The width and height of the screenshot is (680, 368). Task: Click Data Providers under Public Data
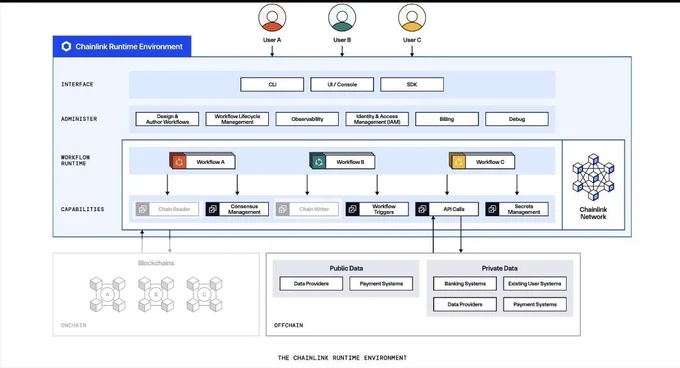pyautogui.click(x=311, y=284)
